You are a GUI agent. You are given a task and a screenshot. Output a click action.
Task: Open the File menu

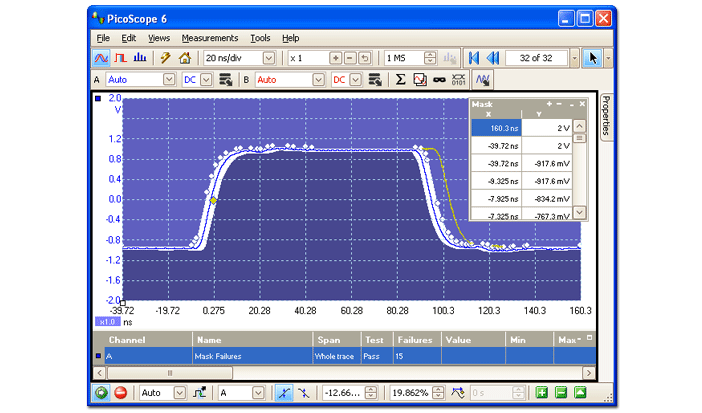click(x=103, y=38)
